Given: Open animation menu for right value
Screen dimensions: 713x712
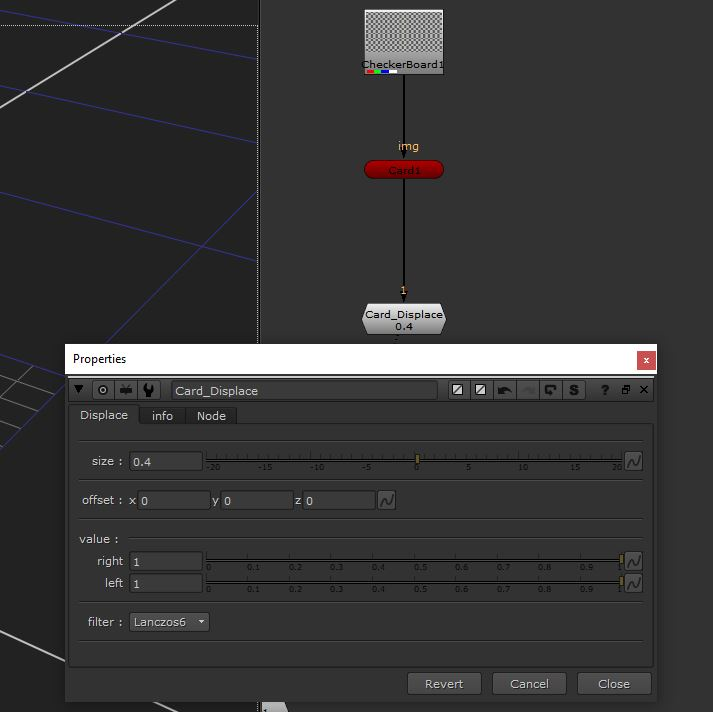Looking at the screenshot, I should pyautogui.click(x=633, y=561).
